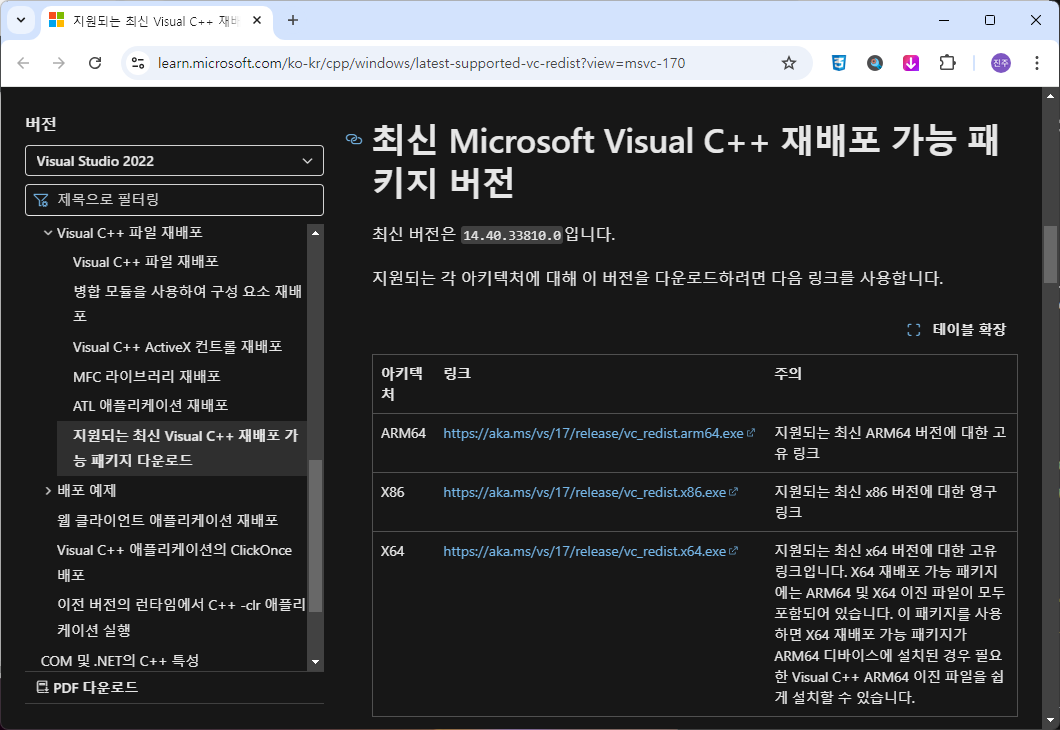Open 웹 클라이언트 애플리케이션 재배포 item

click(168, 520)
